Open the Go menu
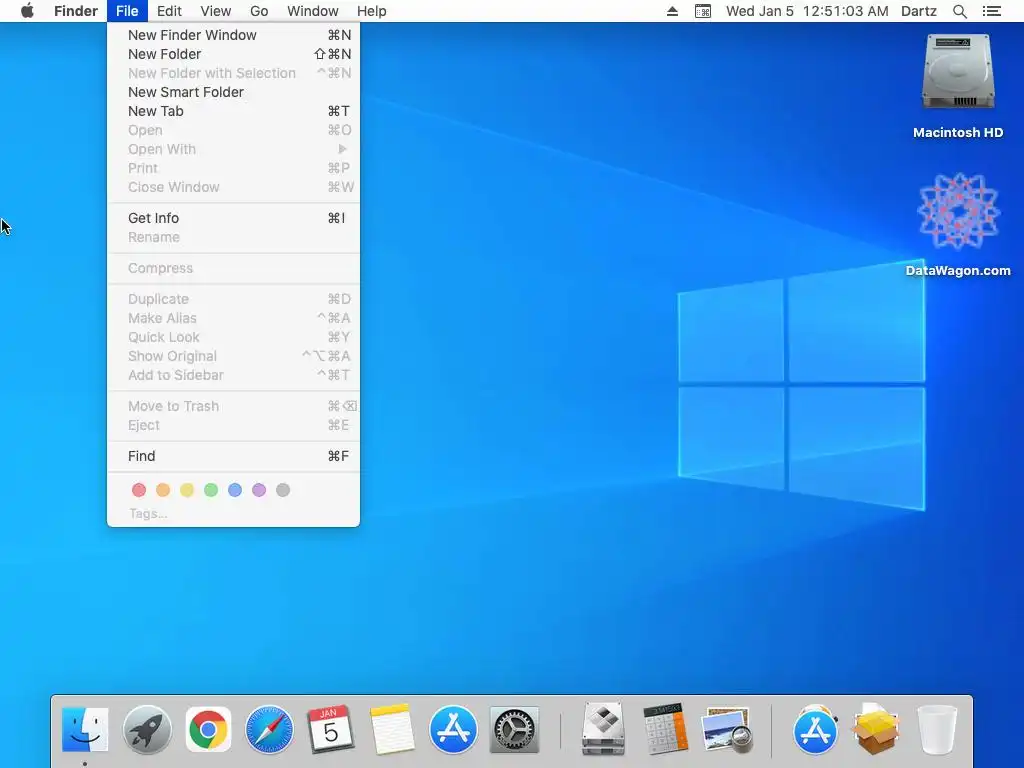The width and height of the screenshot is (1024, 768). tap(259, 11)
